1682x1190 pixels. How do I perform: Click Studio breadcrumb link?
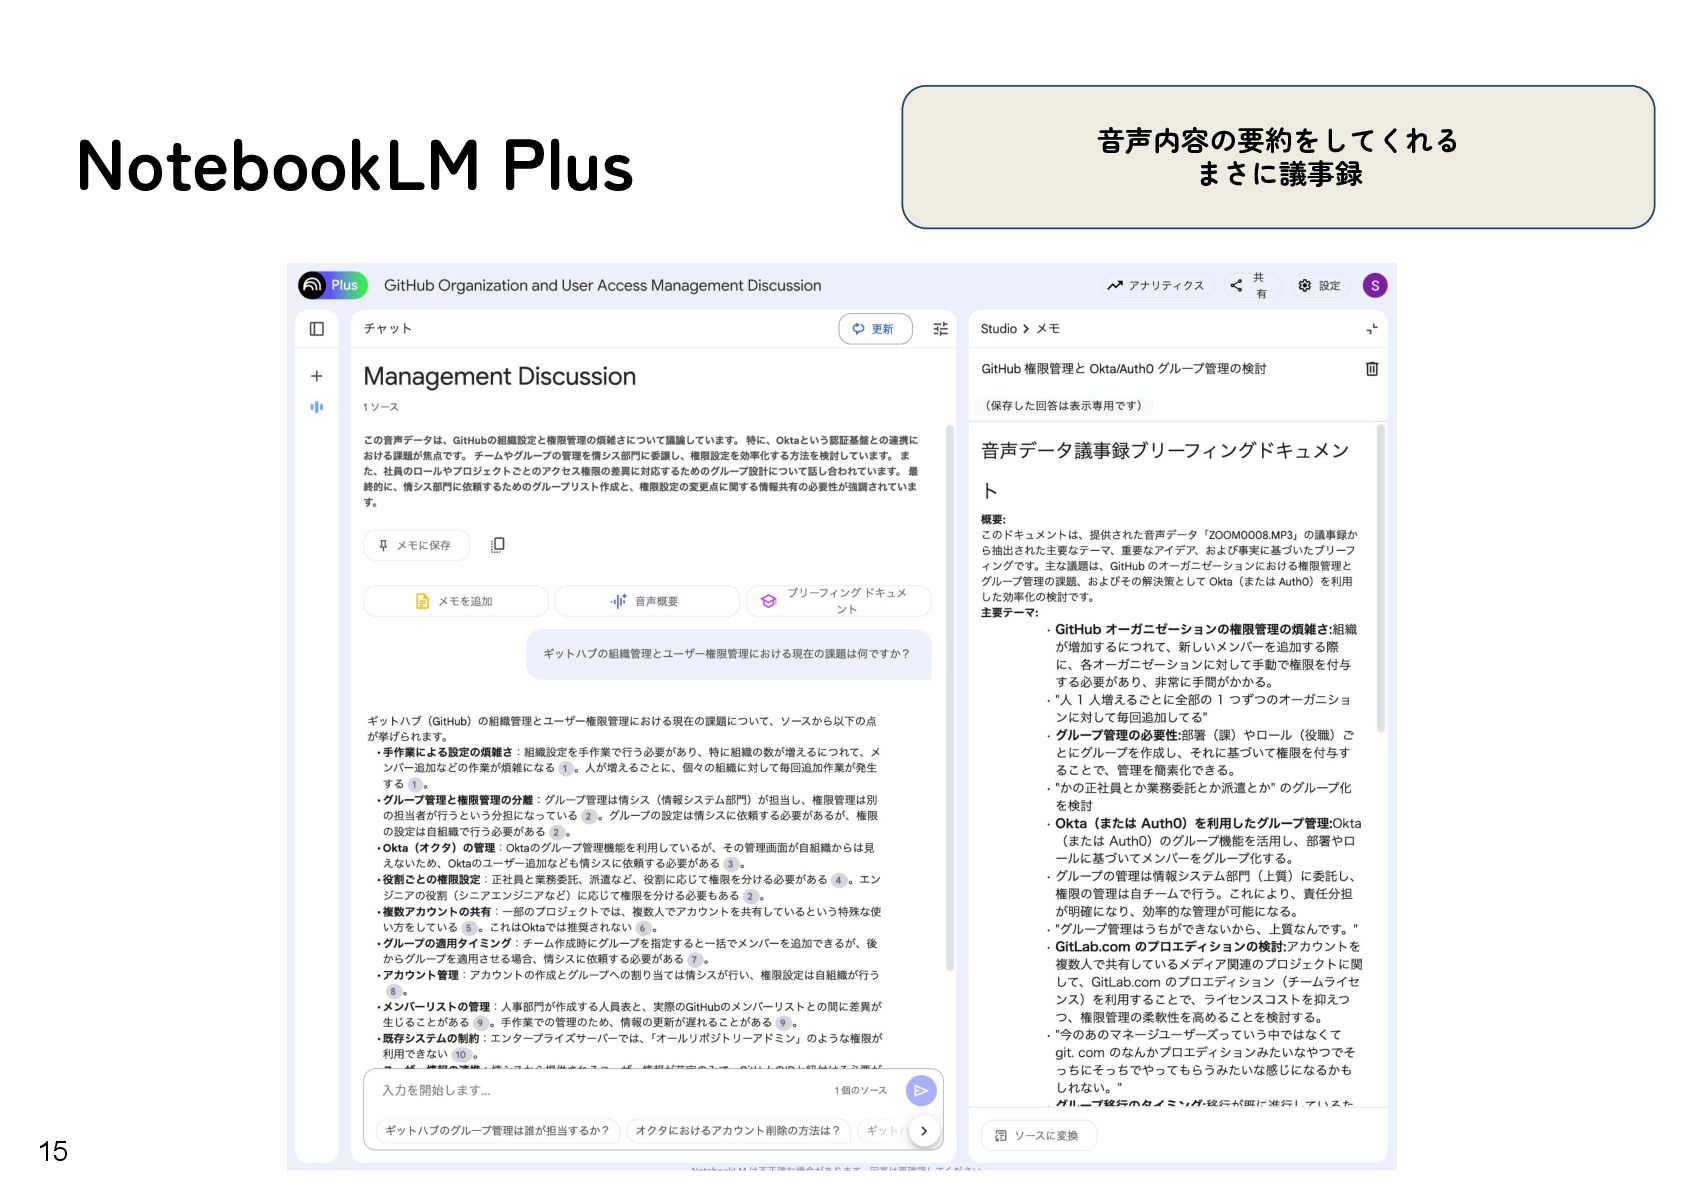tap(998, 329)
